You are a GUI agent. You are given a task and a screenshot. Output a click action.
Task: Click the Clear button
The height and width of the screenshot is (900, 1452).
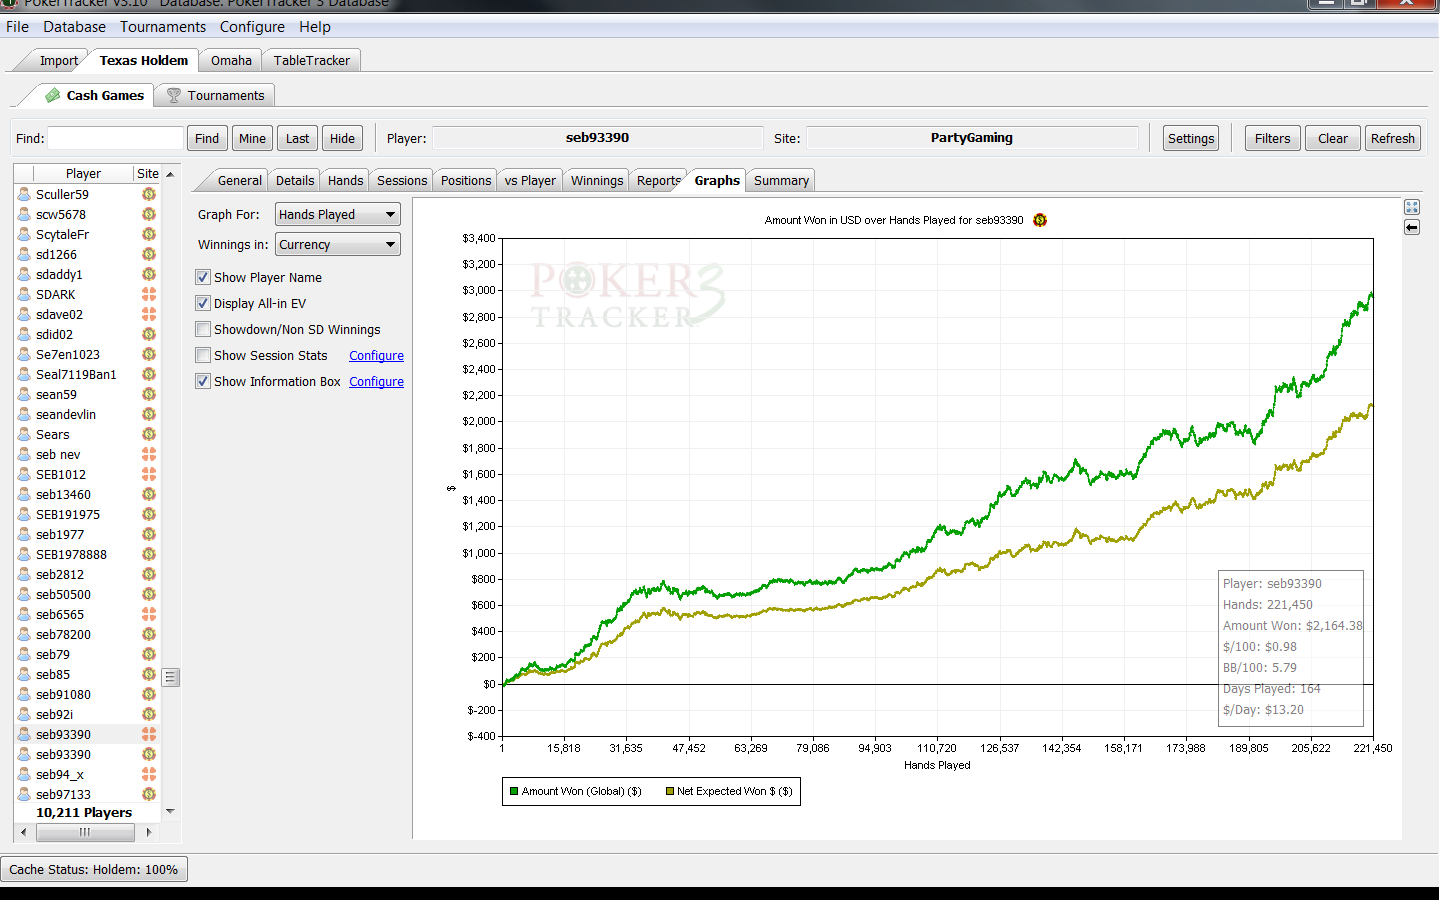(x=1332, y=138)
